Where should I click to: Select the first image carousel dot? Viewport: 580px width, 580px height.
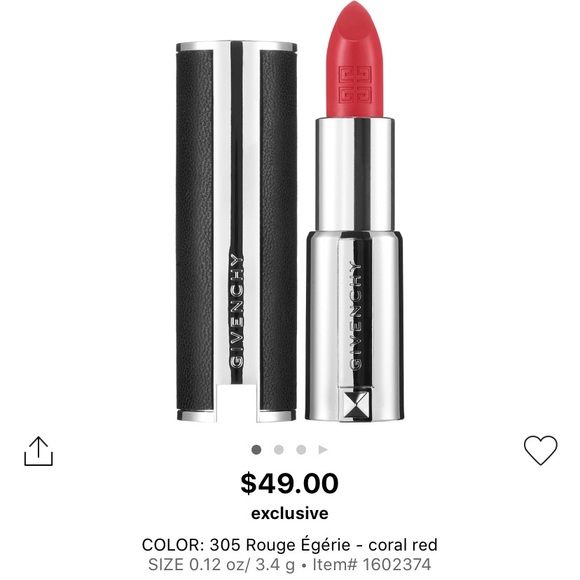[256, 450]
